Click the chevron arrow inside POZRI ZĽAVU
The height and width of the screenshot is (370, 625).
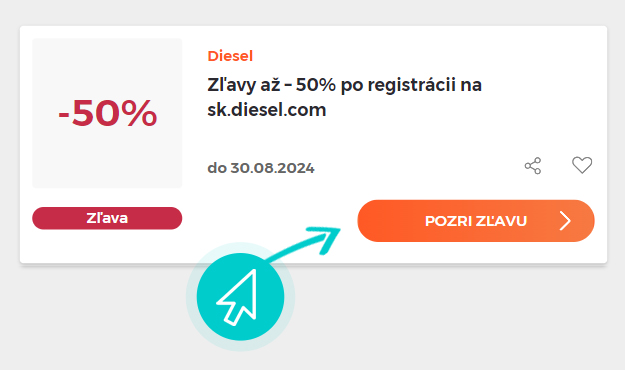(x=565, y=221)
